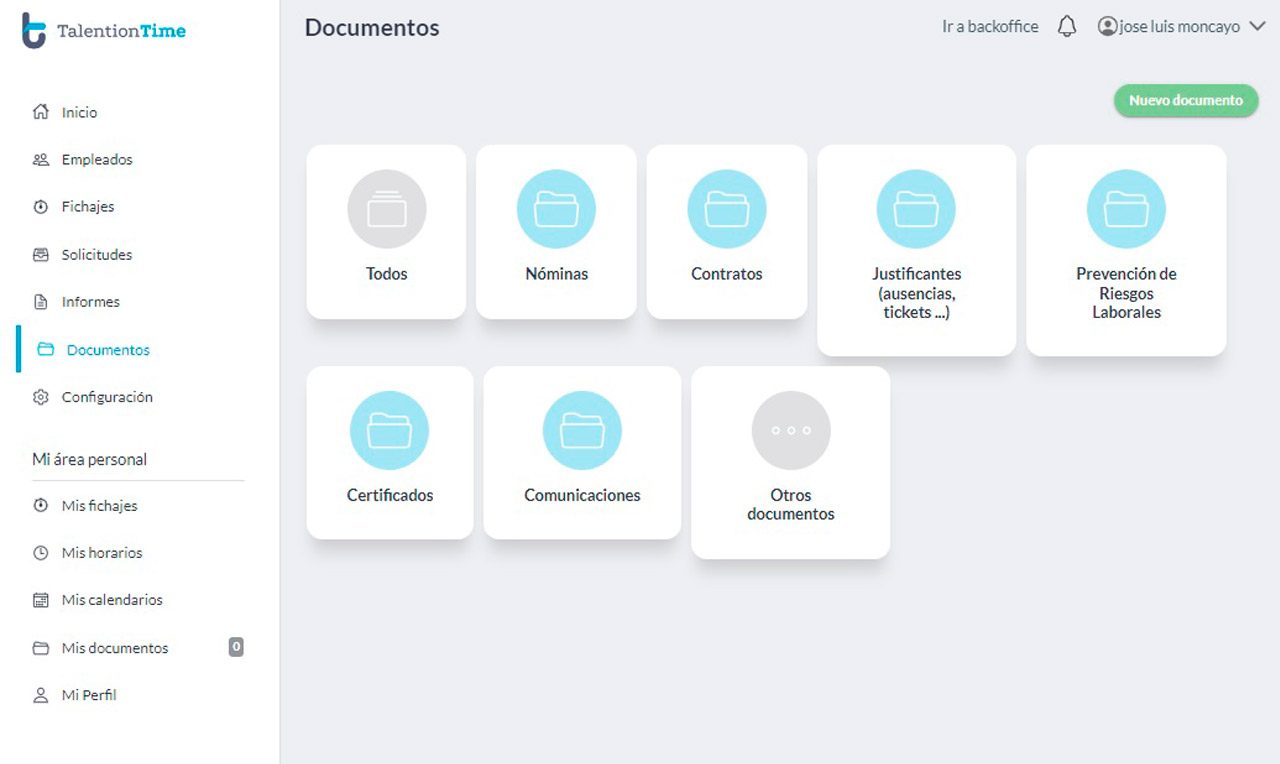Open Empleados section in sidebar
Screen dimensions: 1280x764
pyautogui.click(x=96, y=160)
